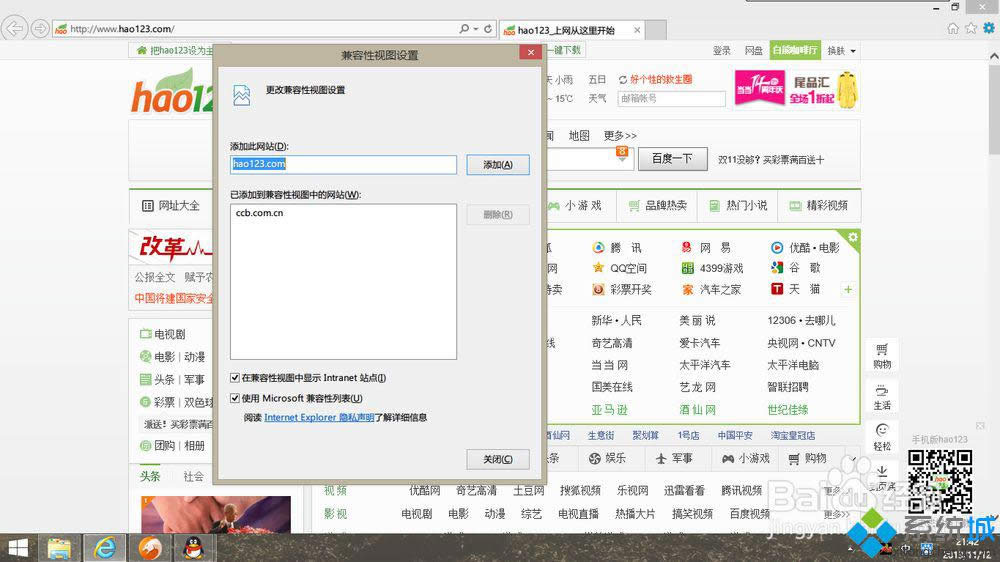Viewport: 1000px width, 562px height.
Task: Click the 网易 site icon
Action: (x=686, y=248)
